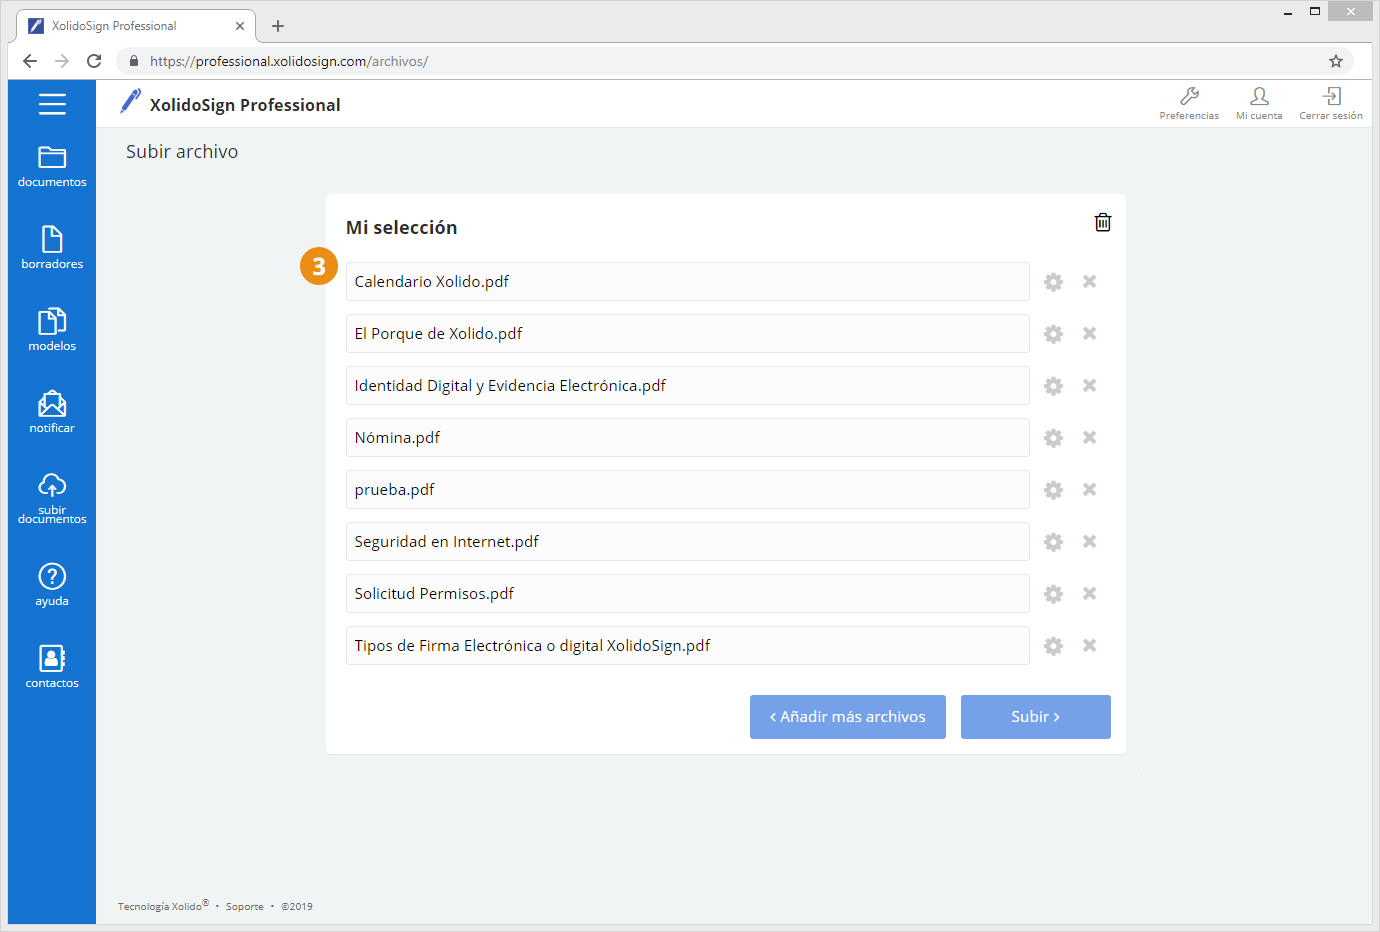The width and height of the screenshot is (1380, 932).
Task: Close the XolidoSign Professional browser tab
Action: (x=240, y=26)
